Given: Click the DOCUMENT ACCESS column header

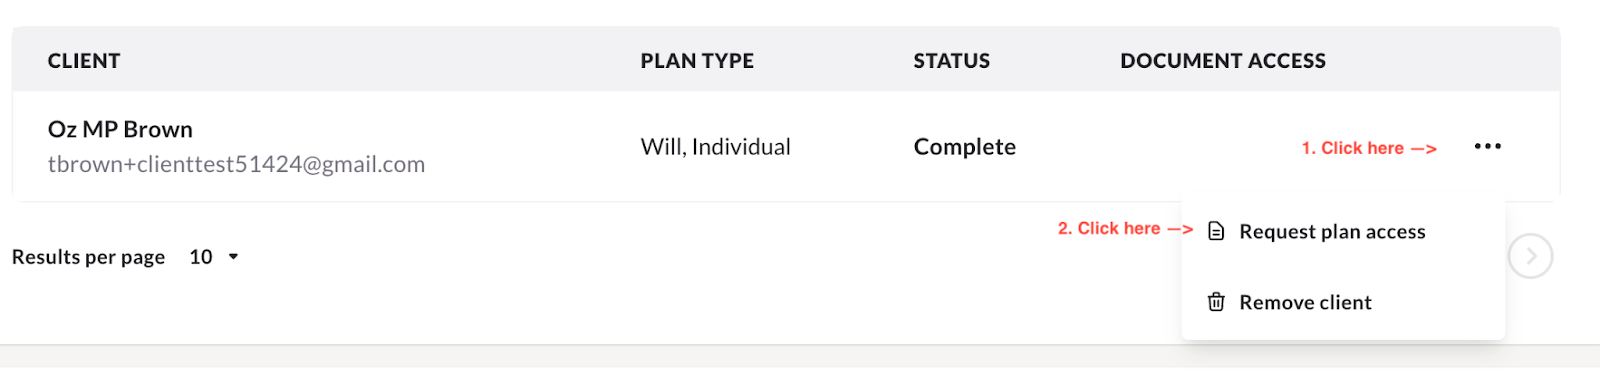Looking at the screenshot, I should (x=1223, y=61).
